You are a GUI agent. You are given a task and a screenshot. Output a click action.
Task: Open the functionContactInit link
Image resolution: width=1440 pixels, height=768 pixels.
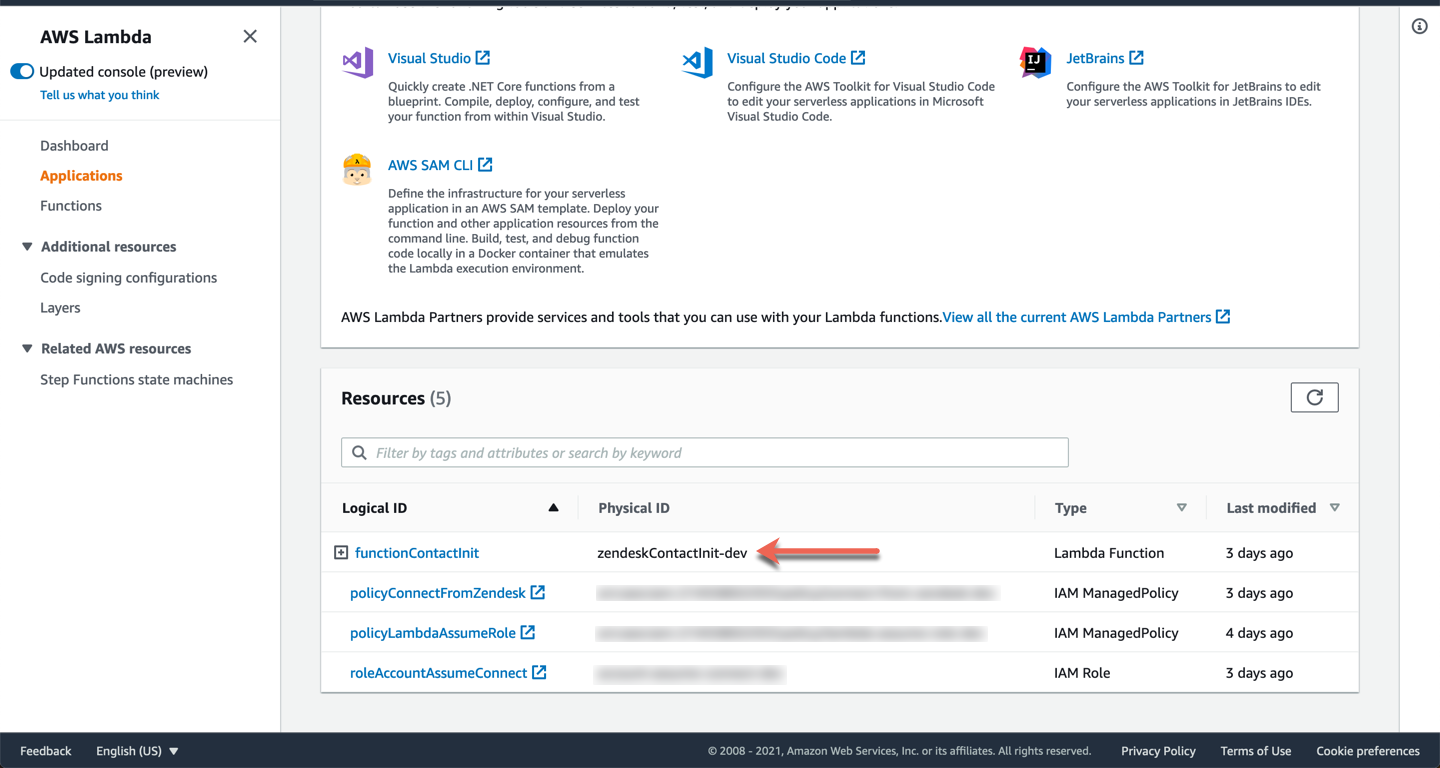[x=417, y=553]
